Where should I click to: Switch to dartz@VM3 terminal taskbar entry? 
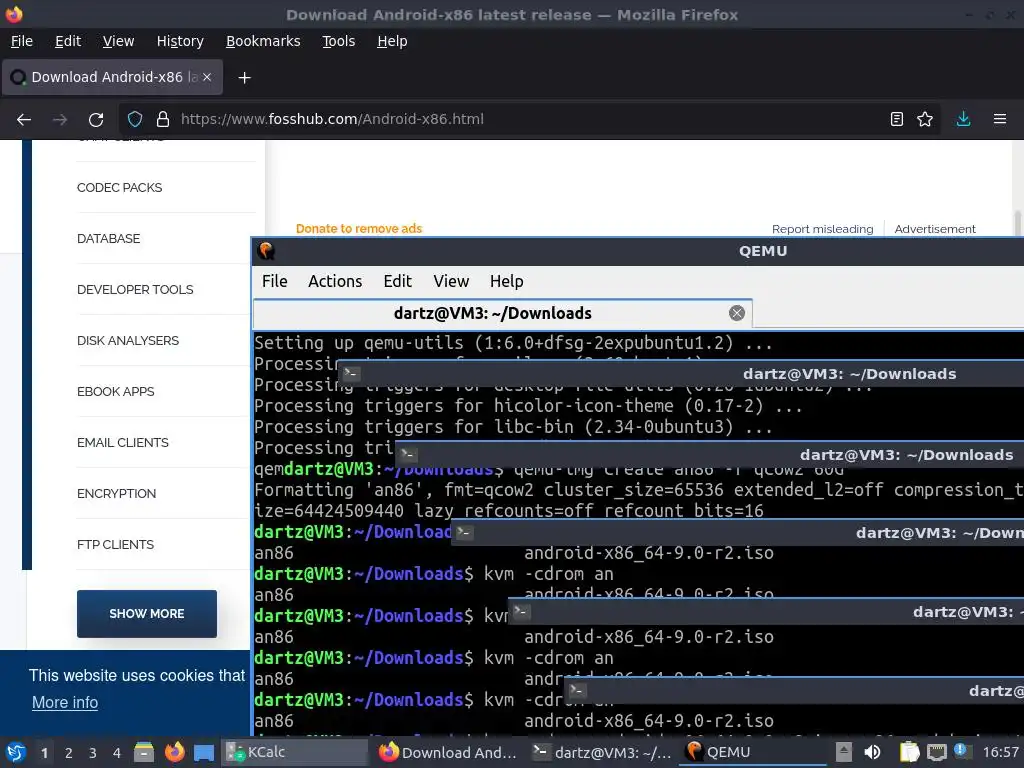tap(600, 752)
